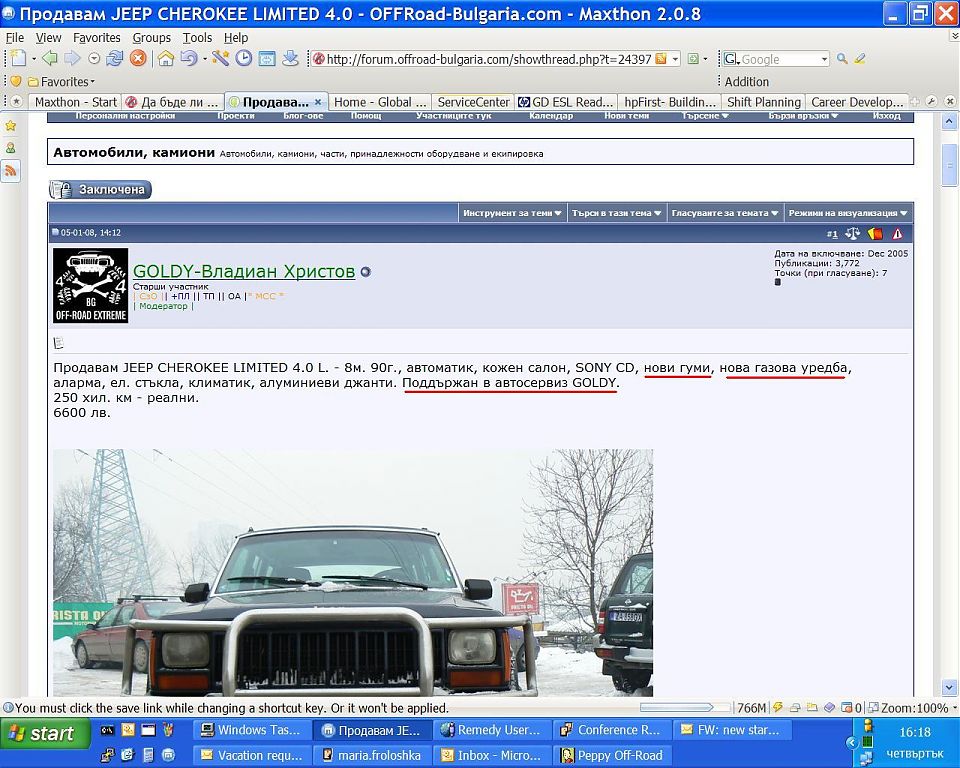
Task: Open the new page dropdown arrow
Action: pyautogui.click(x=34, y=59)
